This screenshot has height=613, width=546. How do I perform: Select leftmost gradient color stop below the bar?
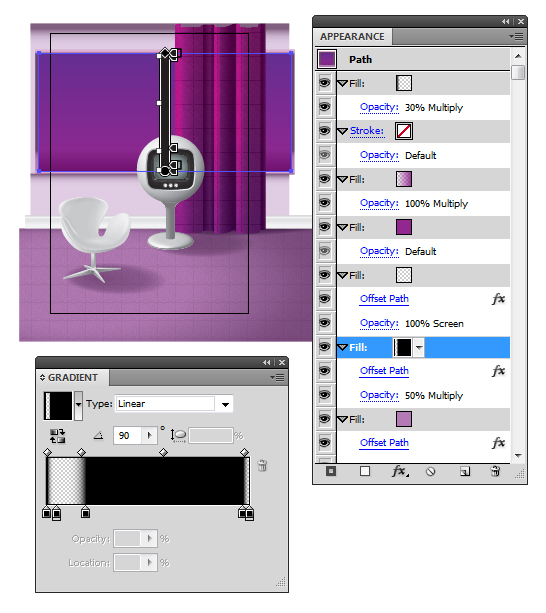pyautogui.click(x=47, y=512)
